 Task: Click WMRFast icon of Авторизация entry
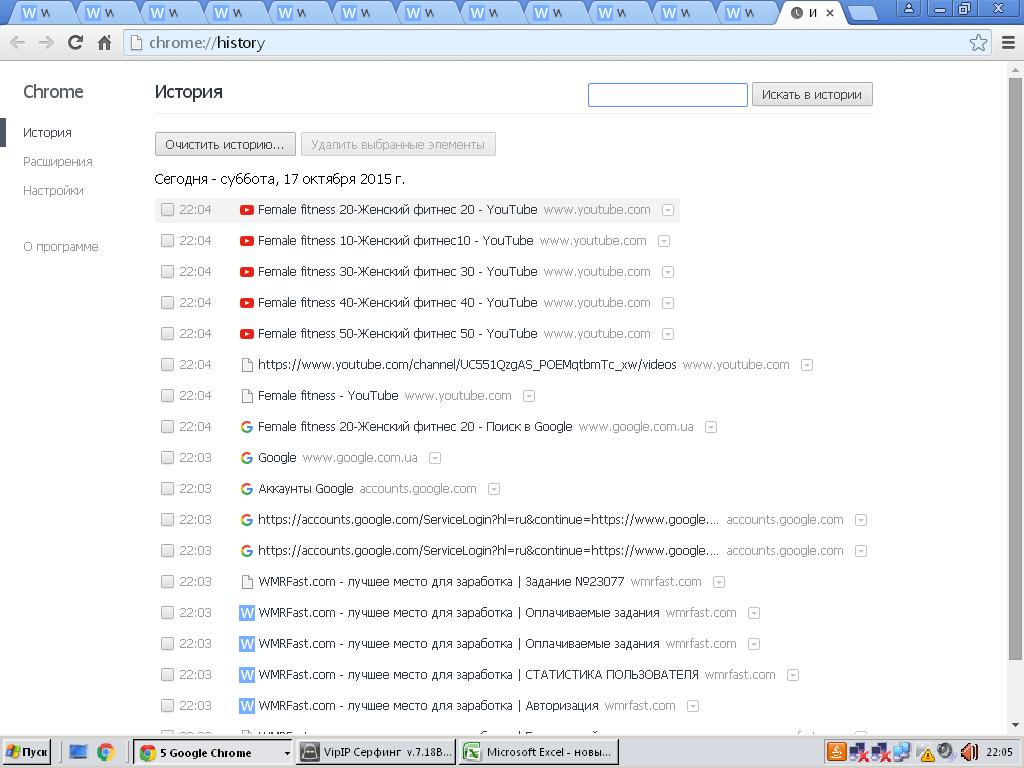[246, 706]
